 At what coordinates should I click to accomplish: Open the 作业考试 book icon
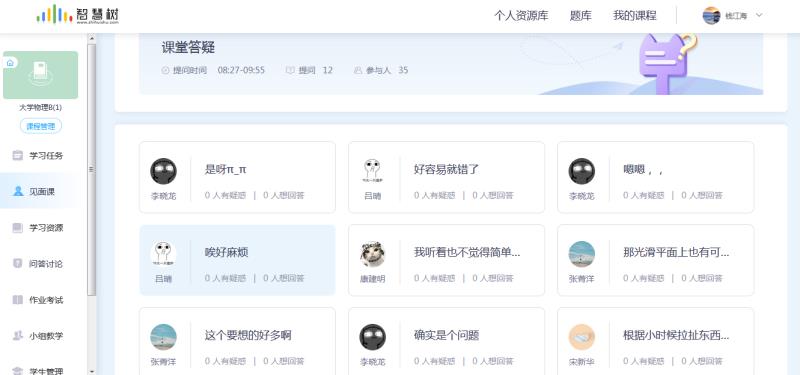click(18, 299)
